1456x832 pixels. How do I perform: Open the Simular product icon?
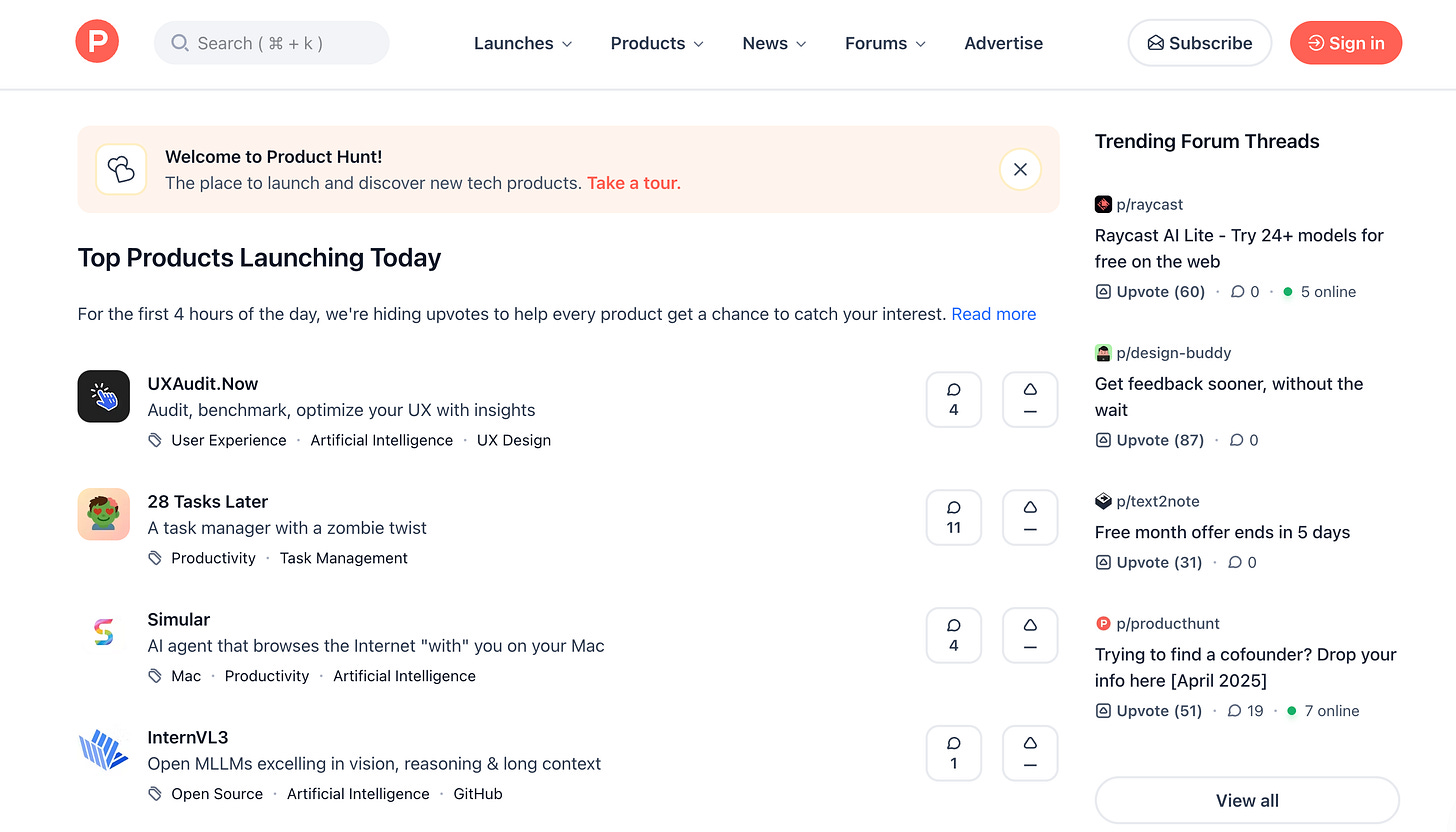point(104,632)
